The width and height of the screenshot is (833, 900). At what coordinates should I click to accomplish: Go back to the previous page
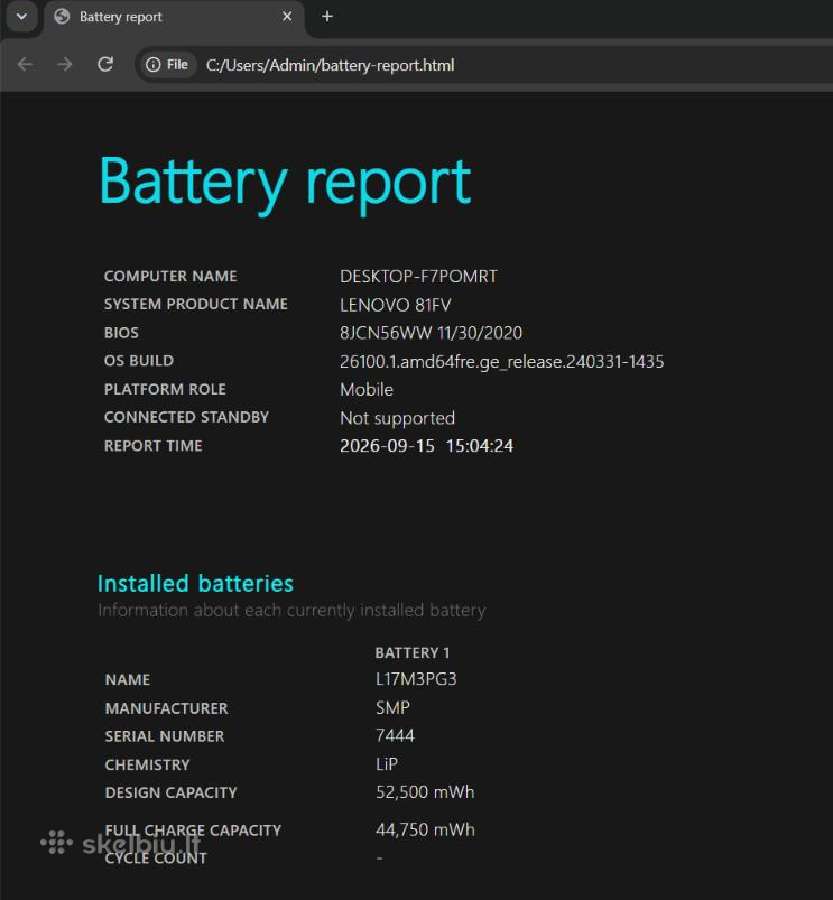pos(25,64)
